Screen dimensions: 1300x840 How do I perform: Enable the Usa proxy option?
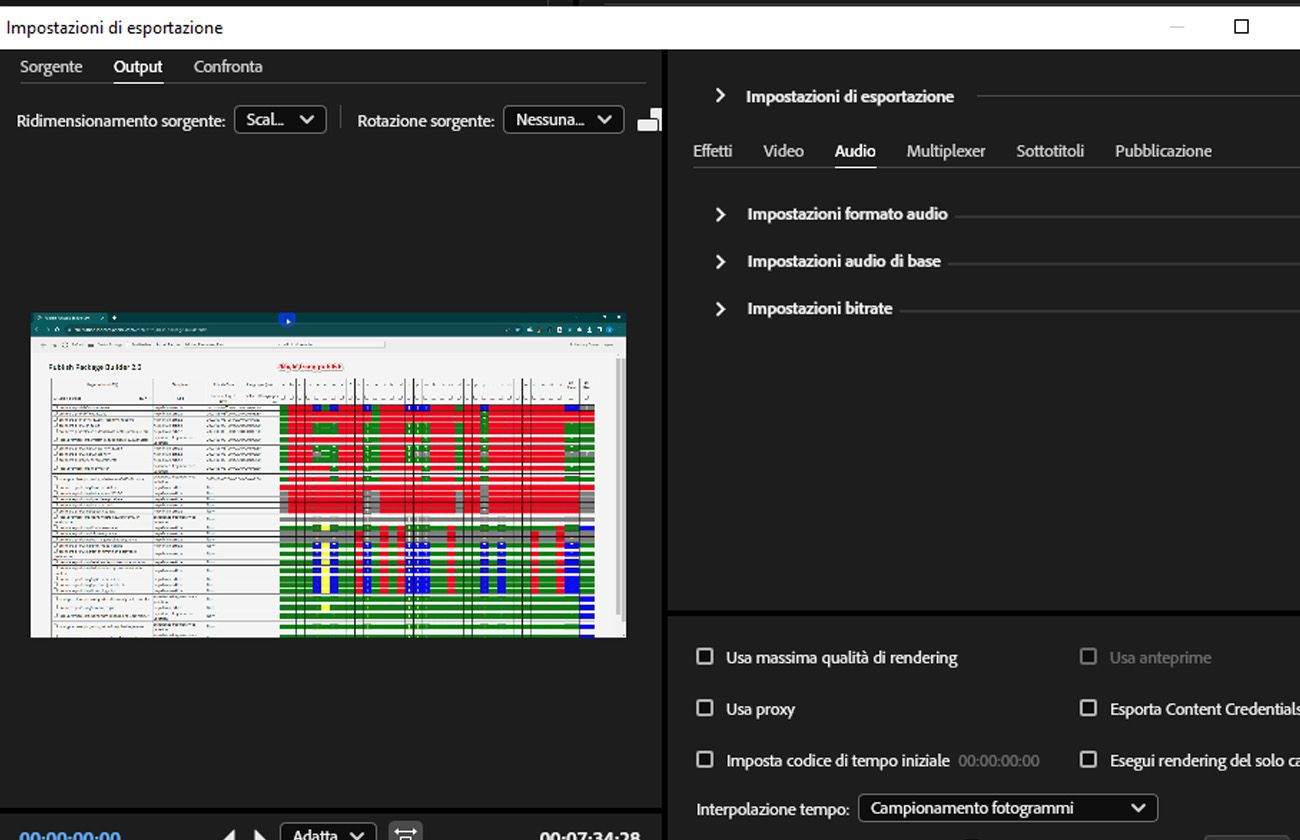click(x=704, y=708)
